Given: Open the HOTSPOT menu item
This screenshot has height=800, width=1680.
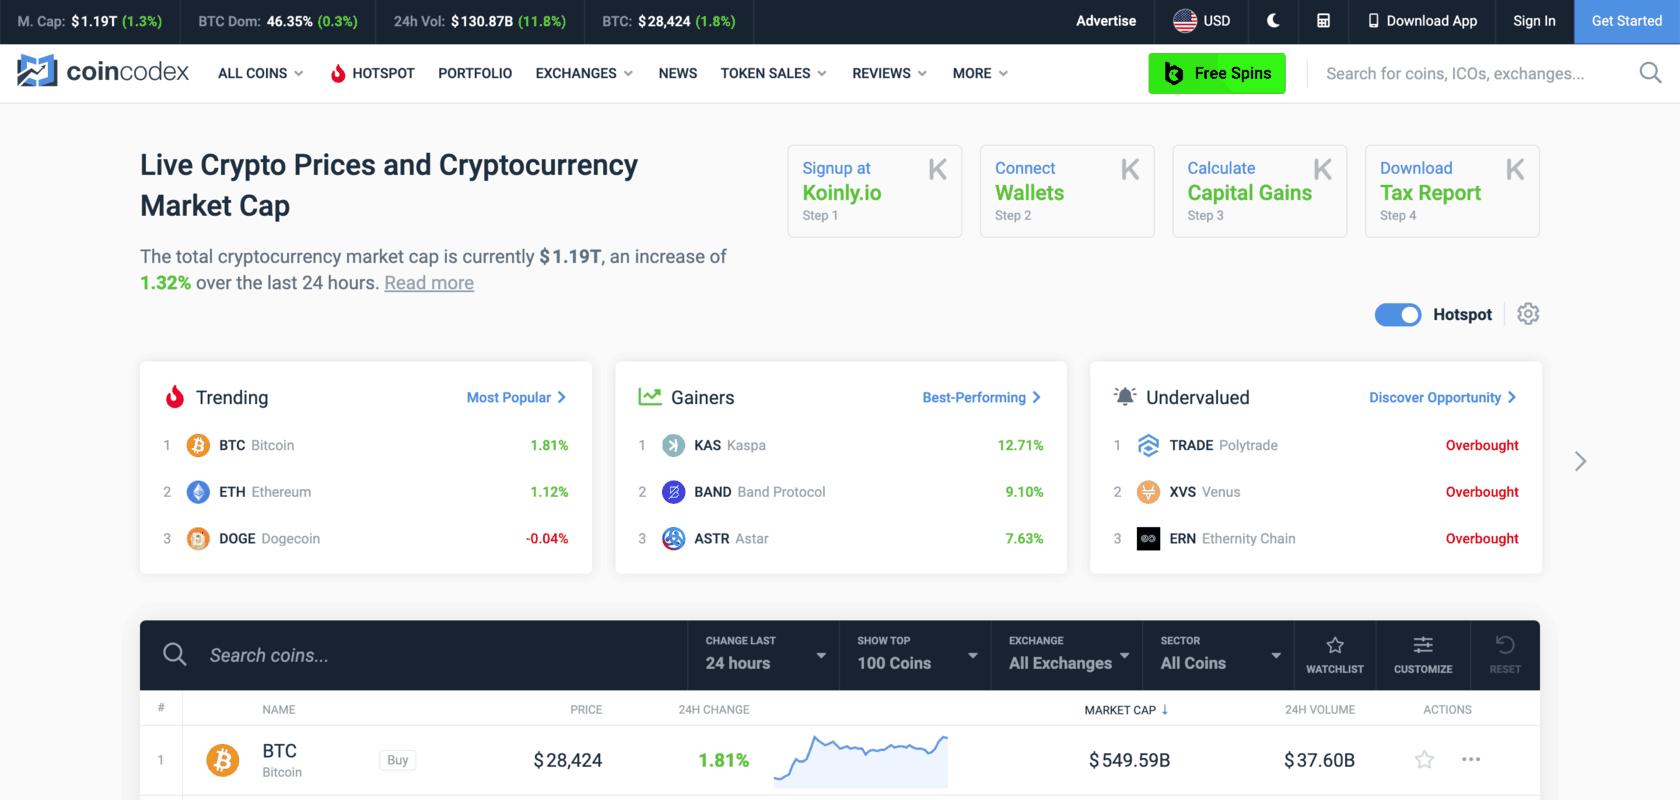Looking at the screenshot, I should [x=372, y=73].
